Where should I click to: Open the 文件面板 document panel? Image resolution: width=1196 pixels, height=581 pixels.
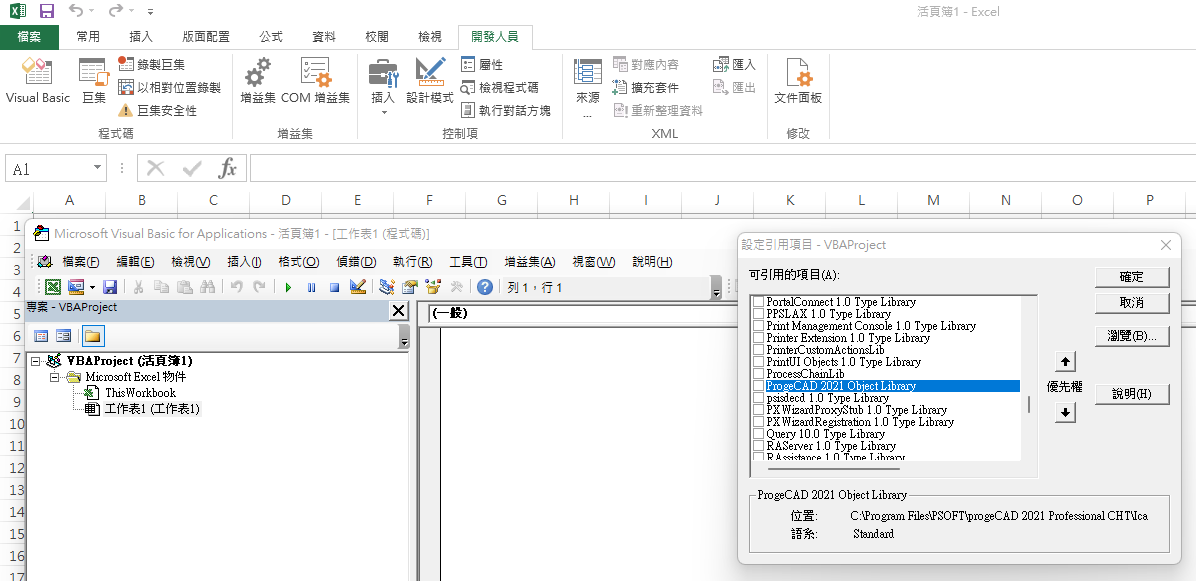[798, 82]
